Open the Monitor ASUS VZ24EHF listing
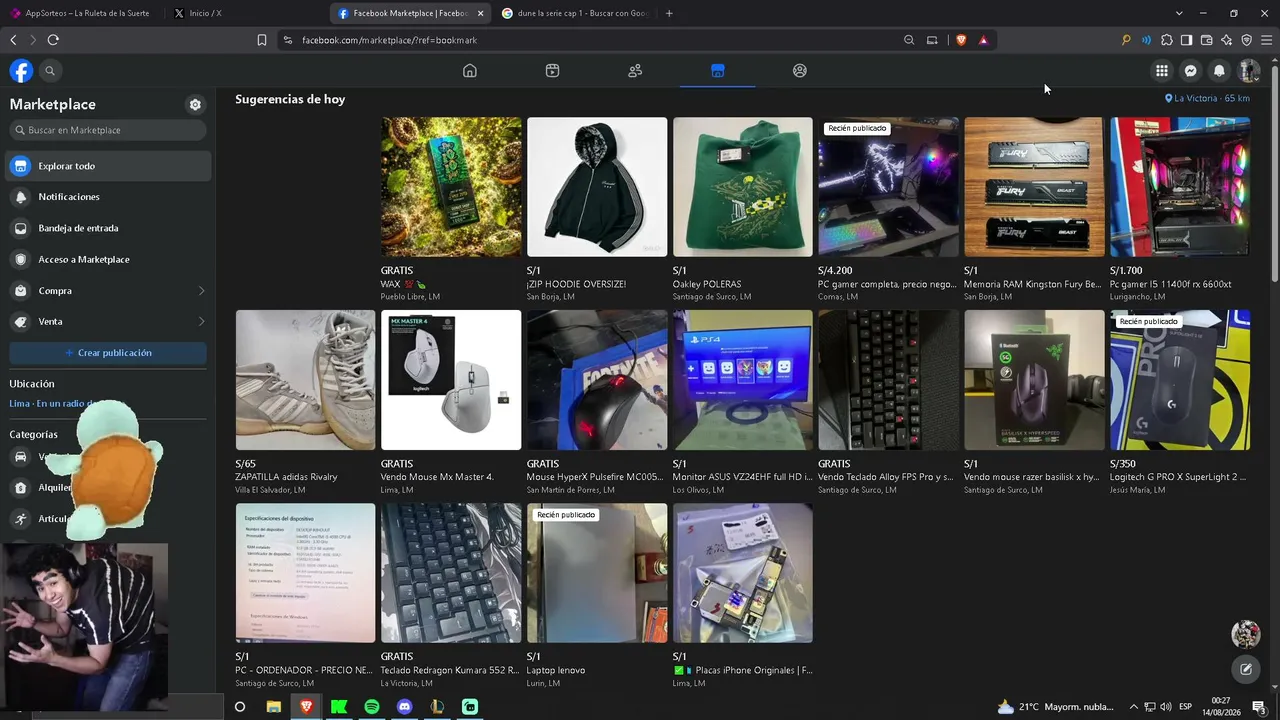This screenshot has height=720, width=1280. (x=743, y=380)
